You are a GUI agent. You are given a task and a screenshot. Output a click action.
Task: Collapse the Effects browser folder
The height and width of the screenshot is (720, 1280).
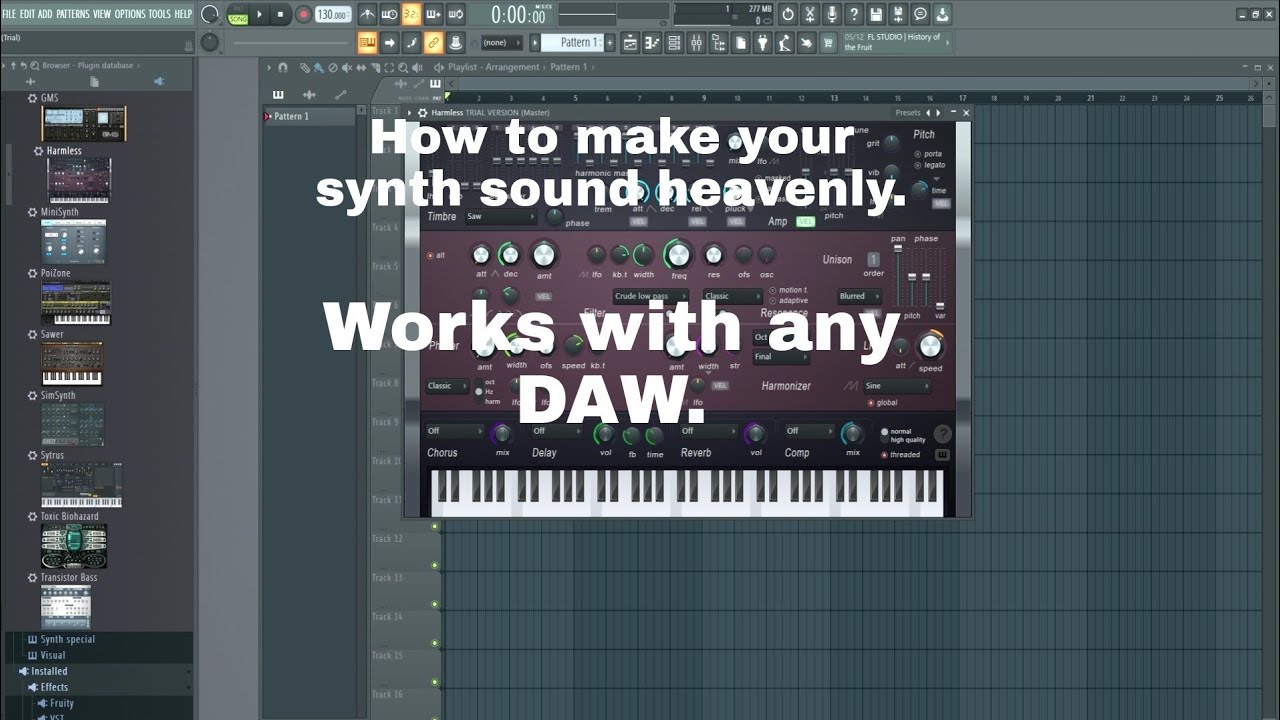click(54, 687)
